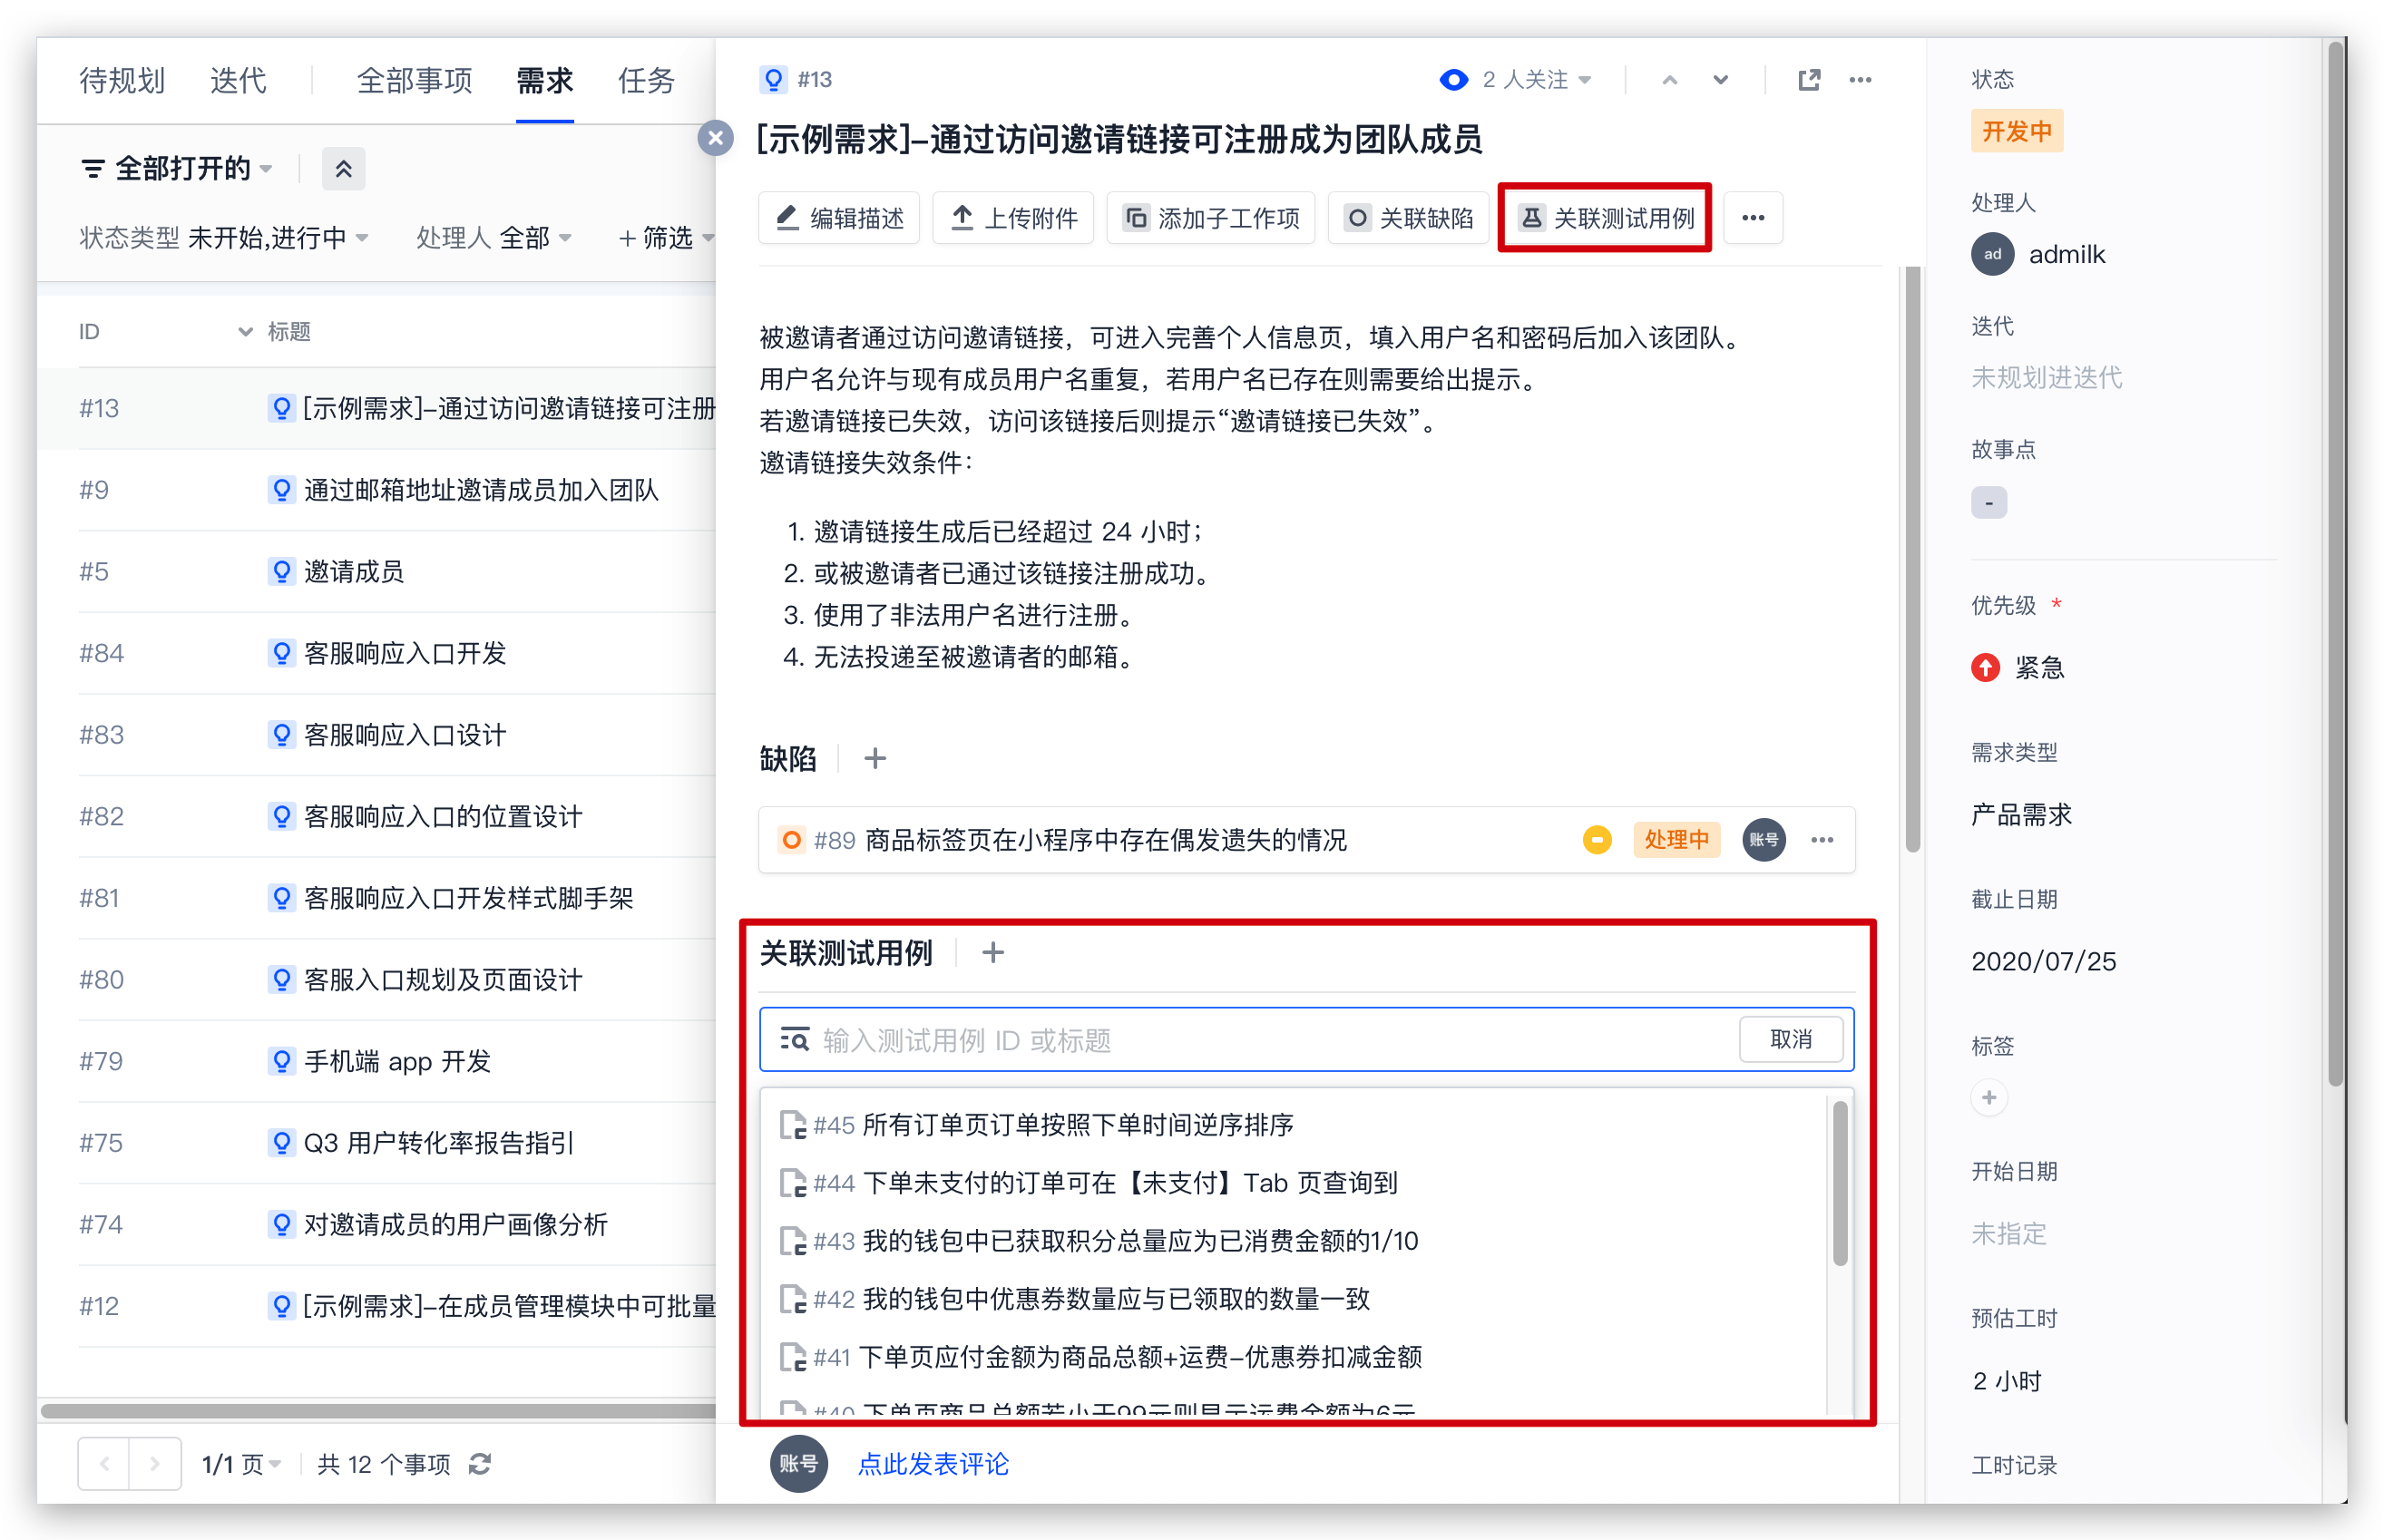Viewport: 2384px width, 1540px height.
Task: Collapse filters with double-chevron button
Action: pos(344,168)
